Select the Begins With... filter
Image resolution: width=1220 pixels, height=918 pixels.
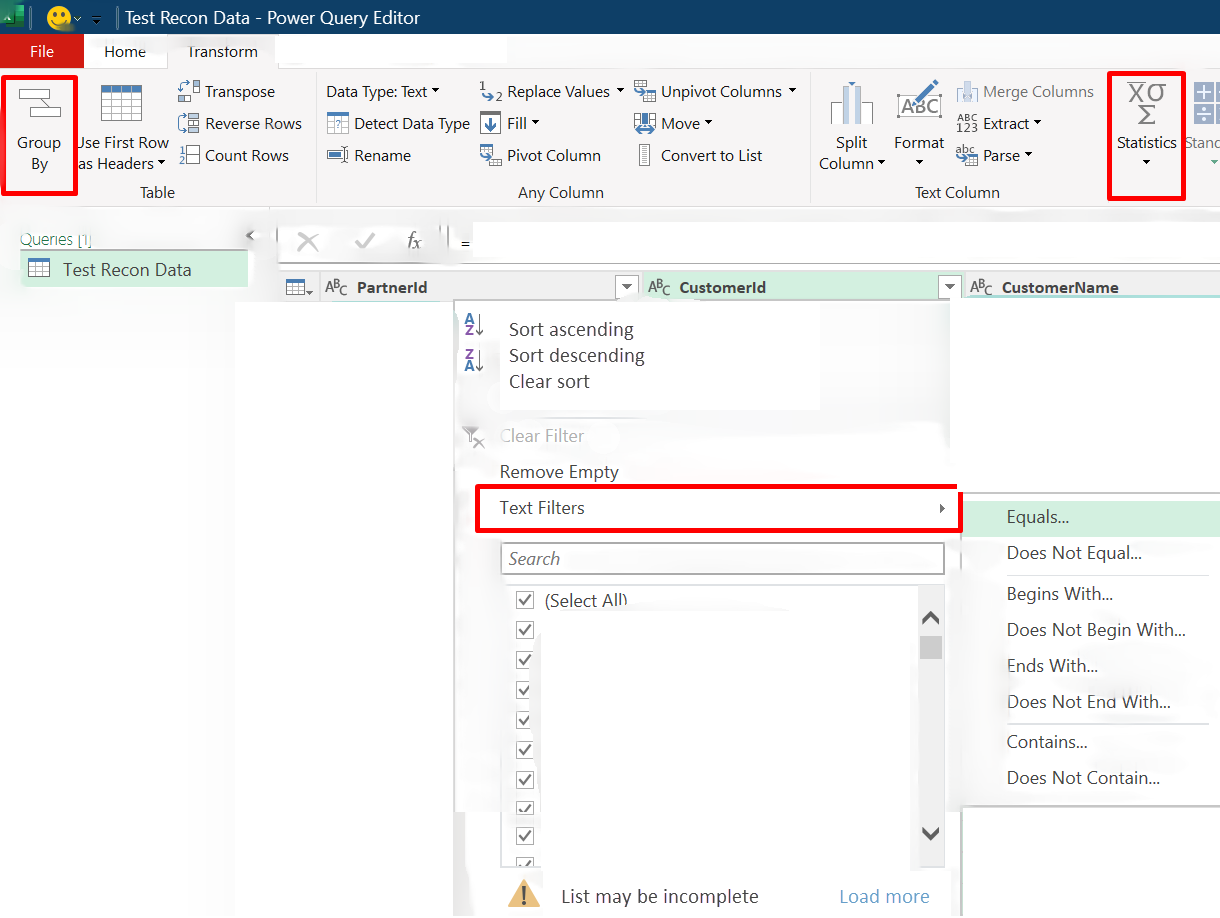coord(1060,594)
